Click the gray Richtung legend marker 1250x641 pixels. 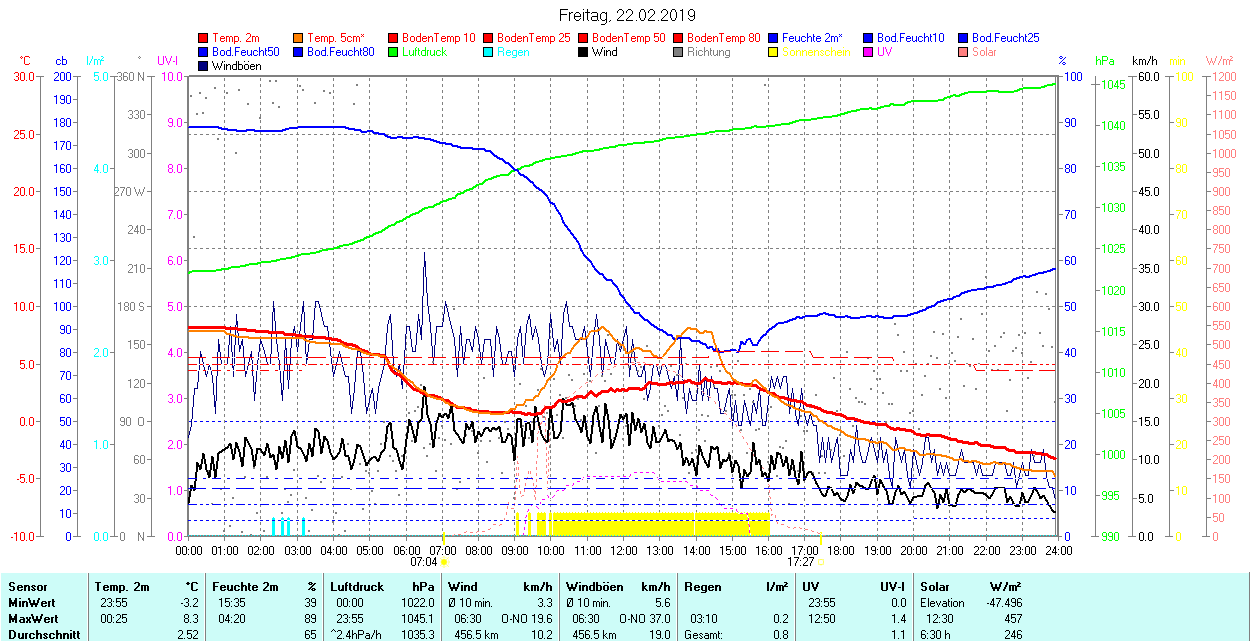tap(679, 52)
